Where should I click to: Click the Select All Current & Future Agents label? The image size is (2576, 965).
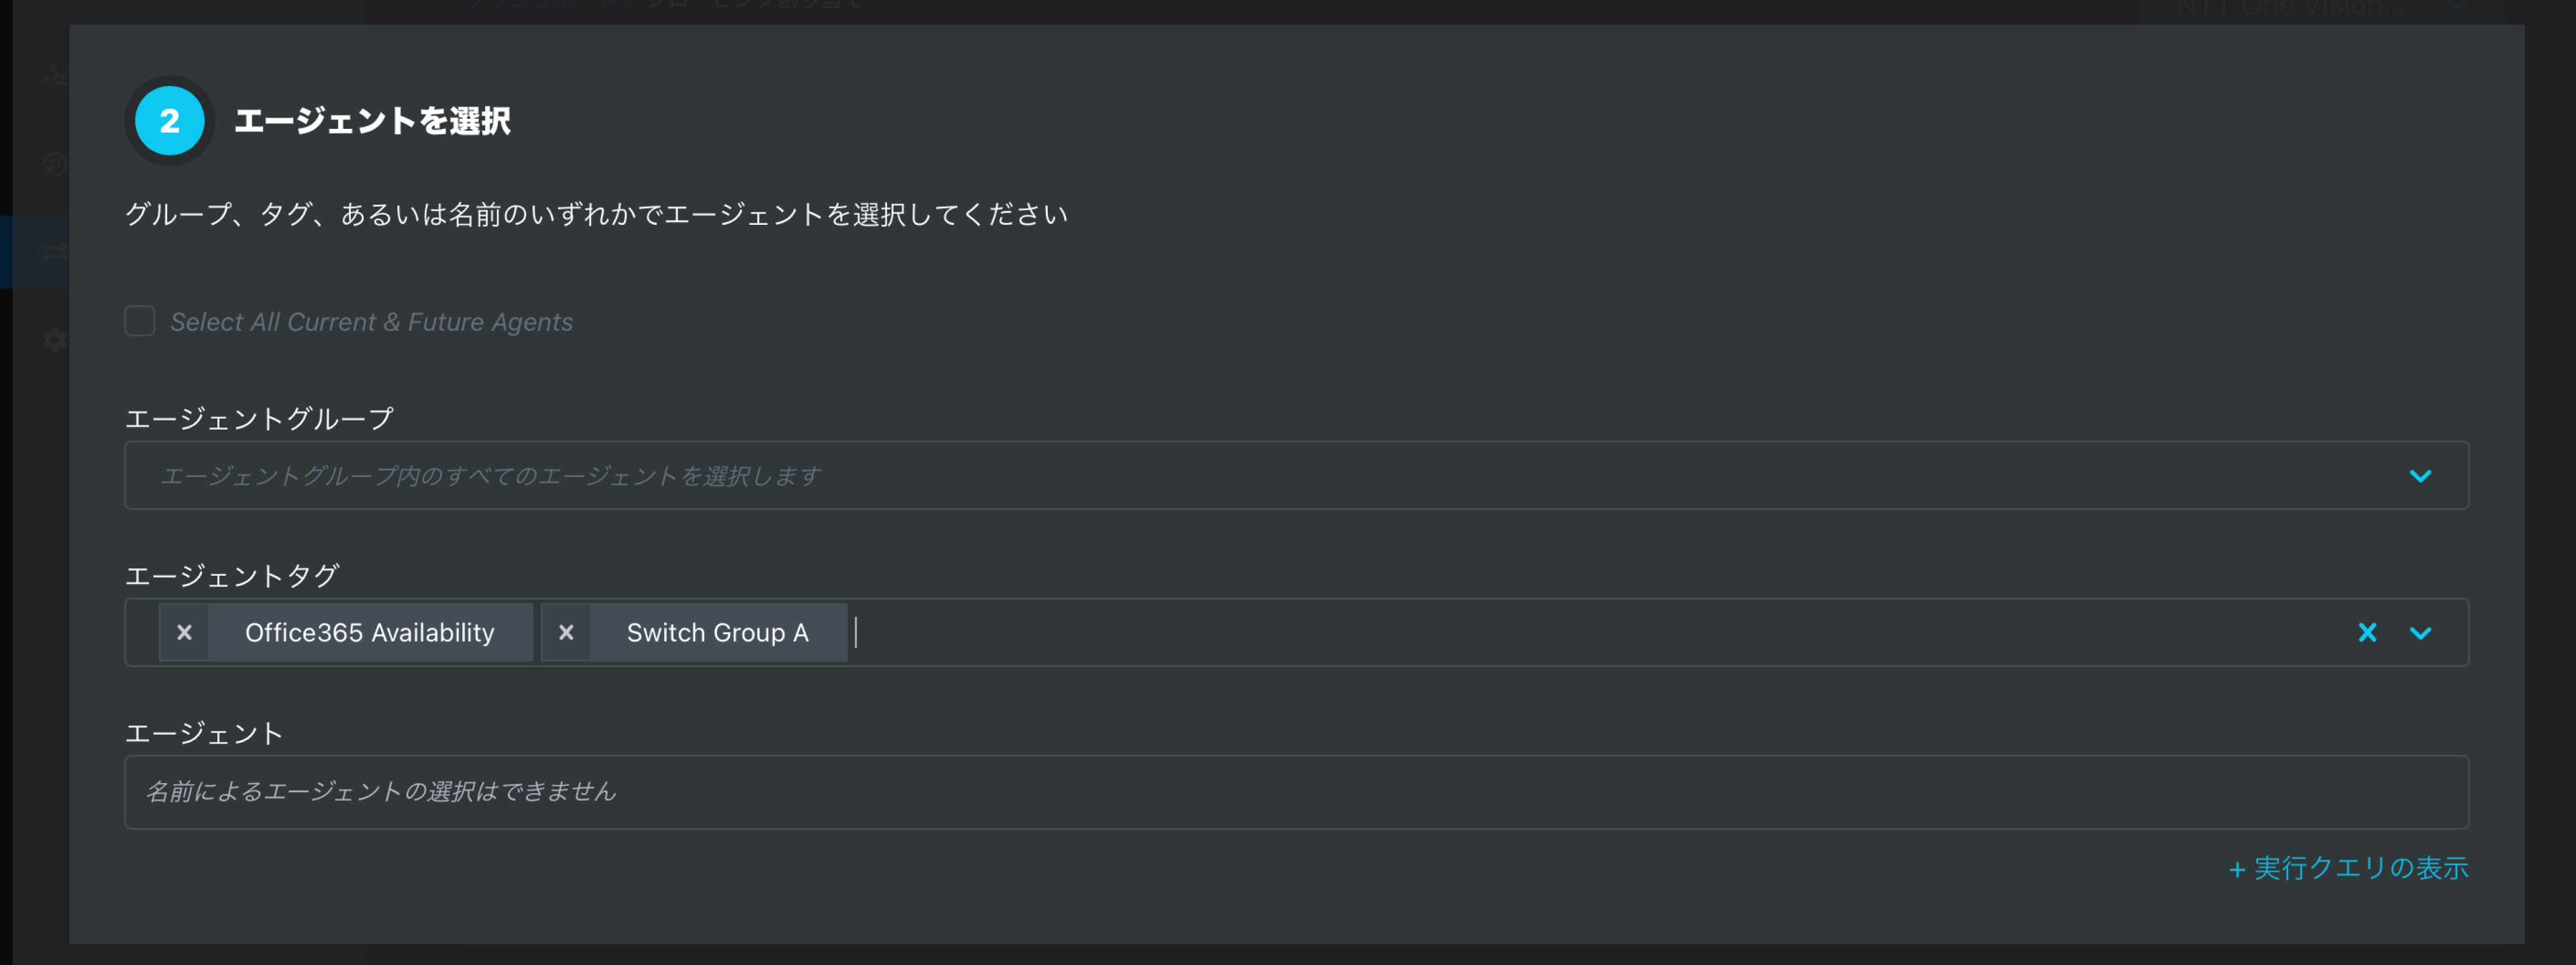371,322
